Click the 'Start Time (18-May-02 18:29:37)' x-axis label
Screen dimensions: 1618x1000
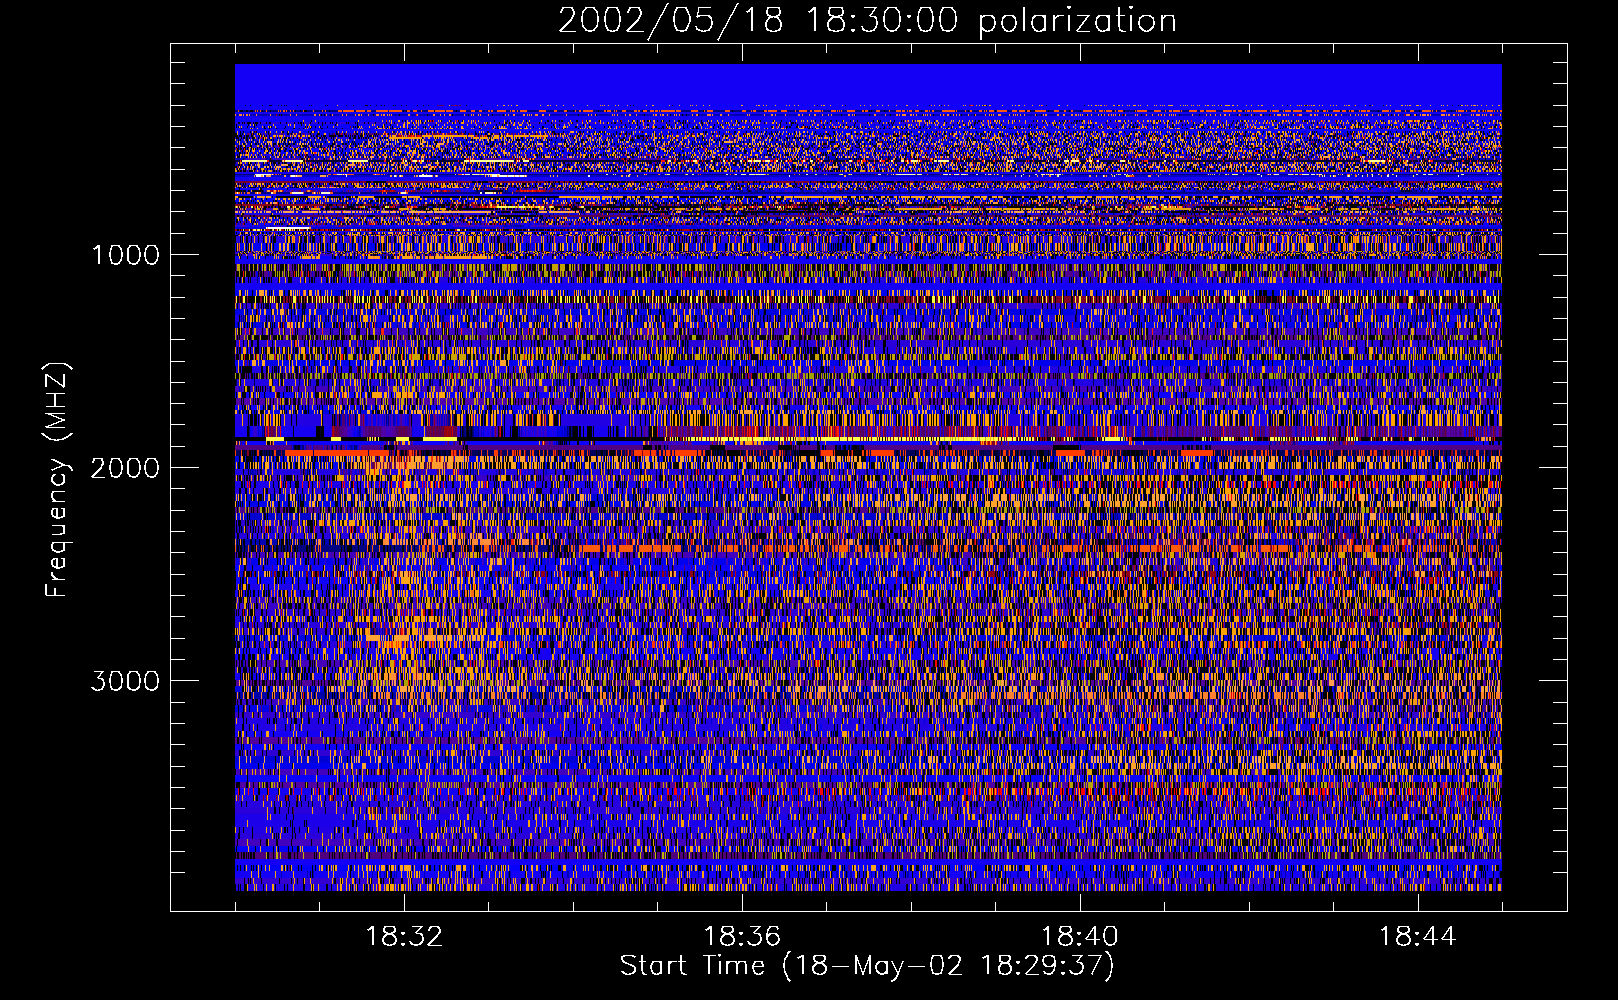[867, 966]
